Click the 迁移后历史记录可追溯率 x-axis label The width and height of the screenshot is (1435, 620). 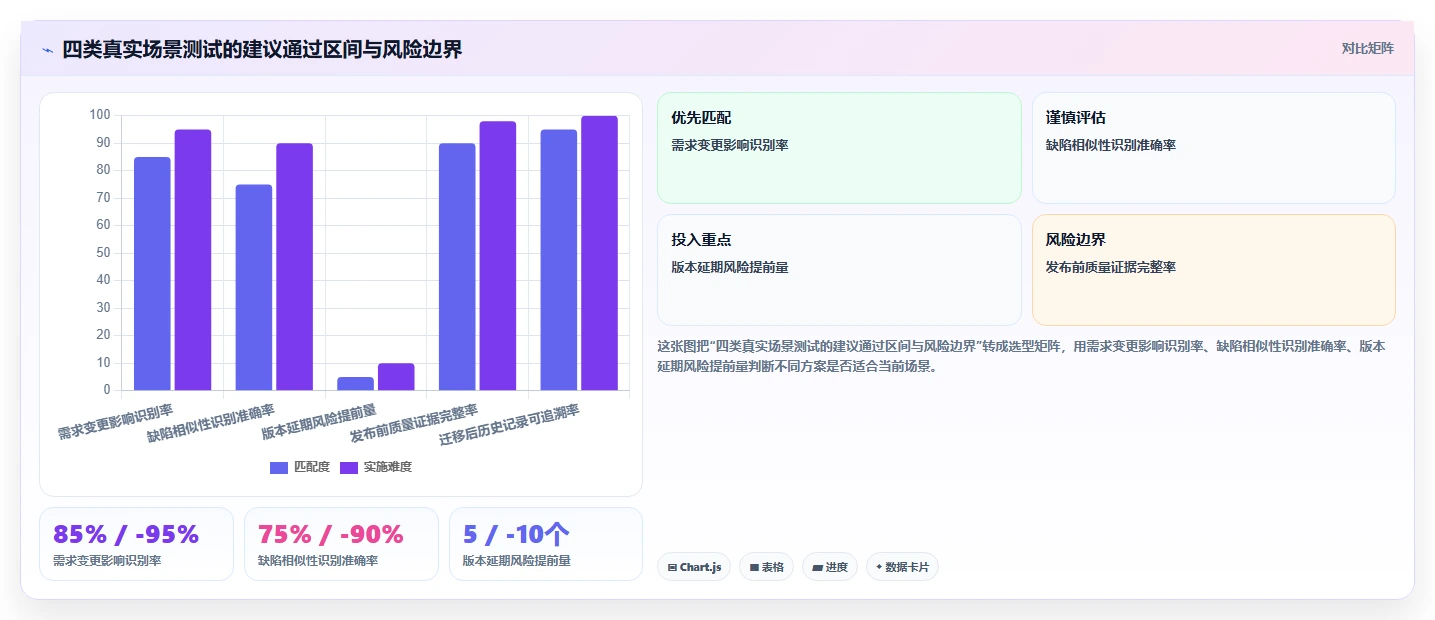pos(510,426)
